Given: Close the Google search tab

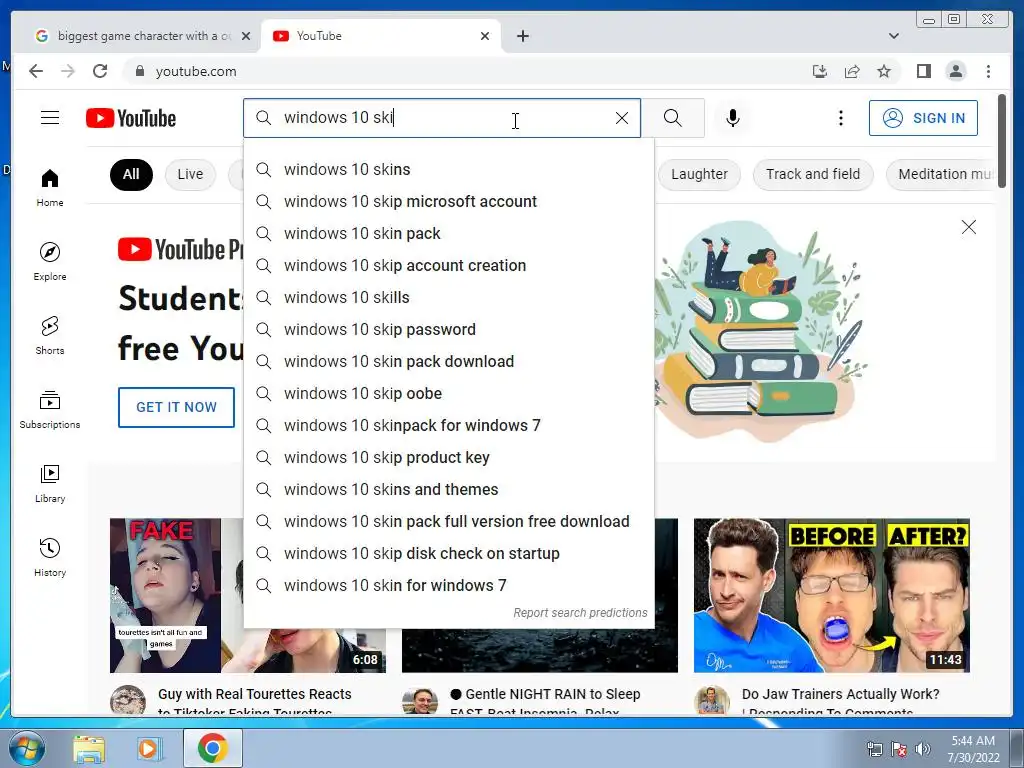Looking at the screenshot, I should (x=246, y=36).
